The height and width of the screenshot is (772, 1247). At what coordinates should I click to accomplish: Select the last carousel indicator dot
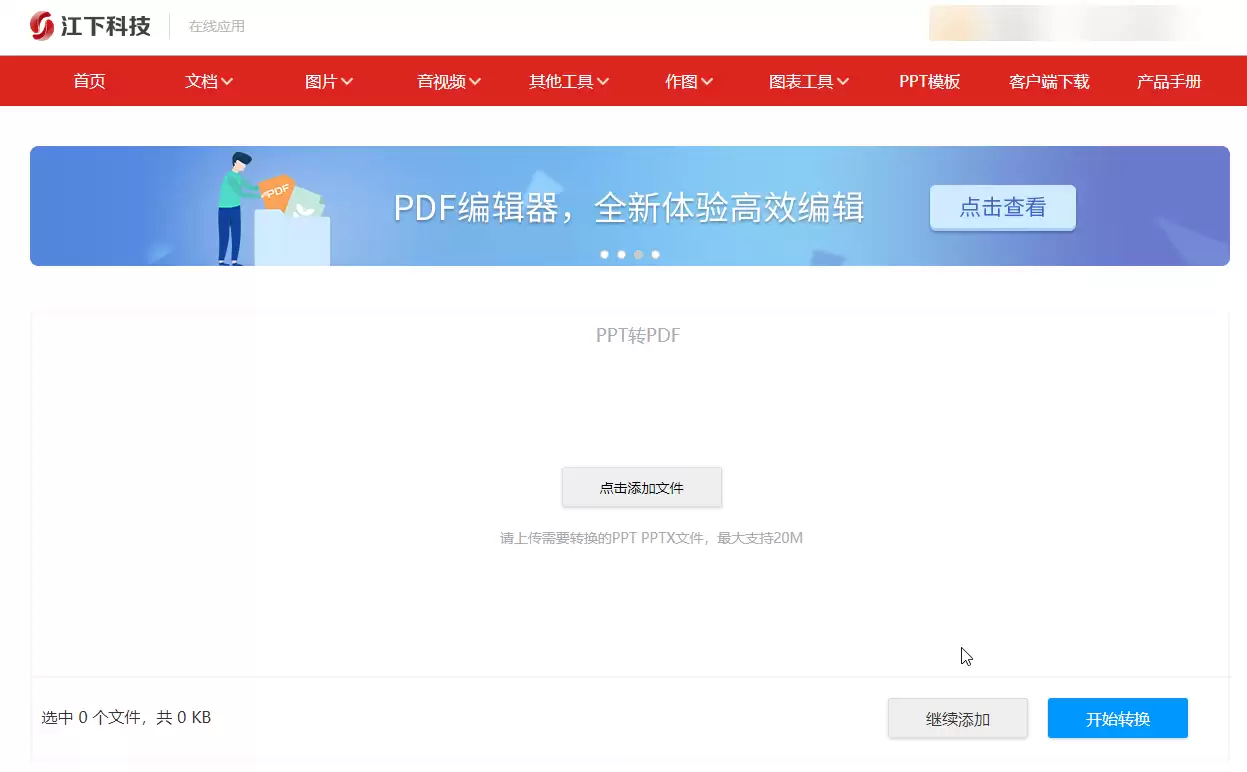click(655, 254)
